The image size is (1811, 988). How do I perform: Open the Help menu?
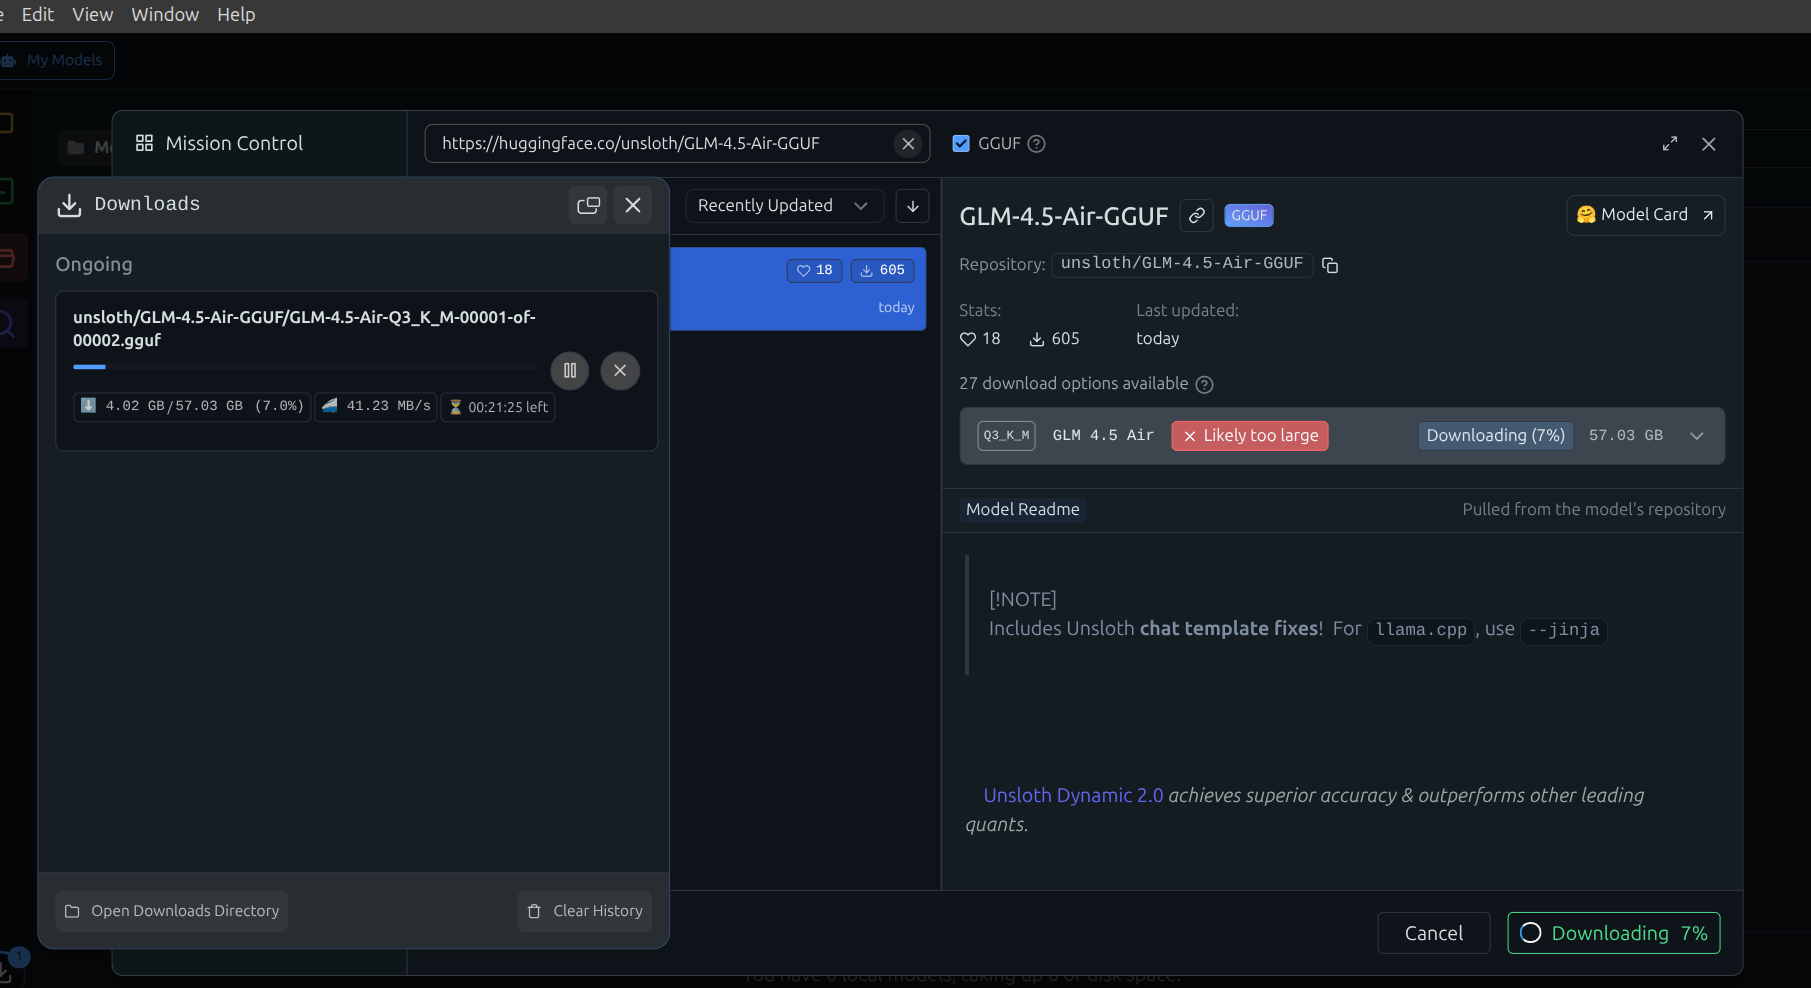236,15
